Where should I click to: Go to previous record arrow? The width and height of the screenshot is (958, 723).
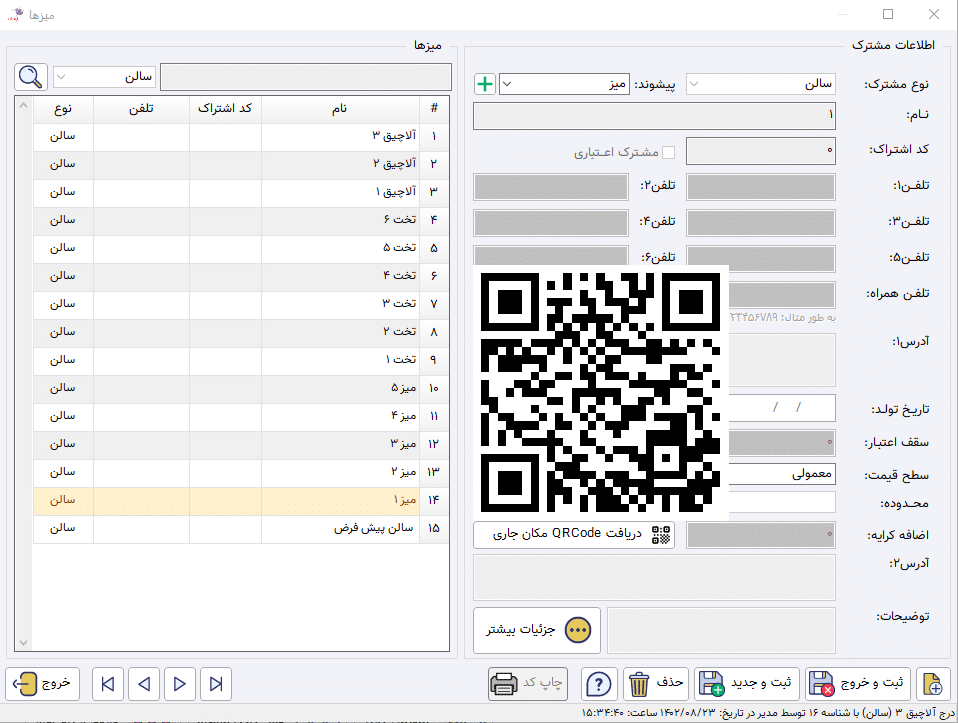tap(144, 683)
